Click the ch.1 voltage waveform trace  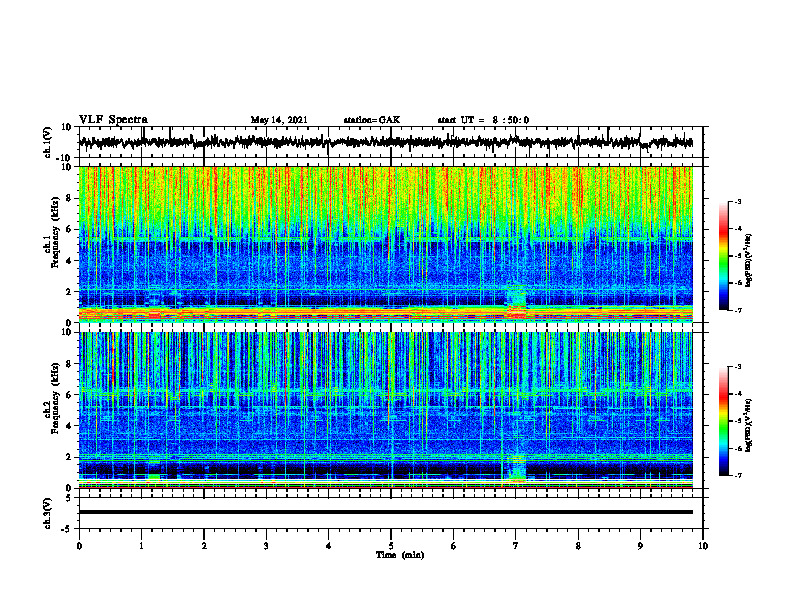pyautogui.click(x=386, y=142)
